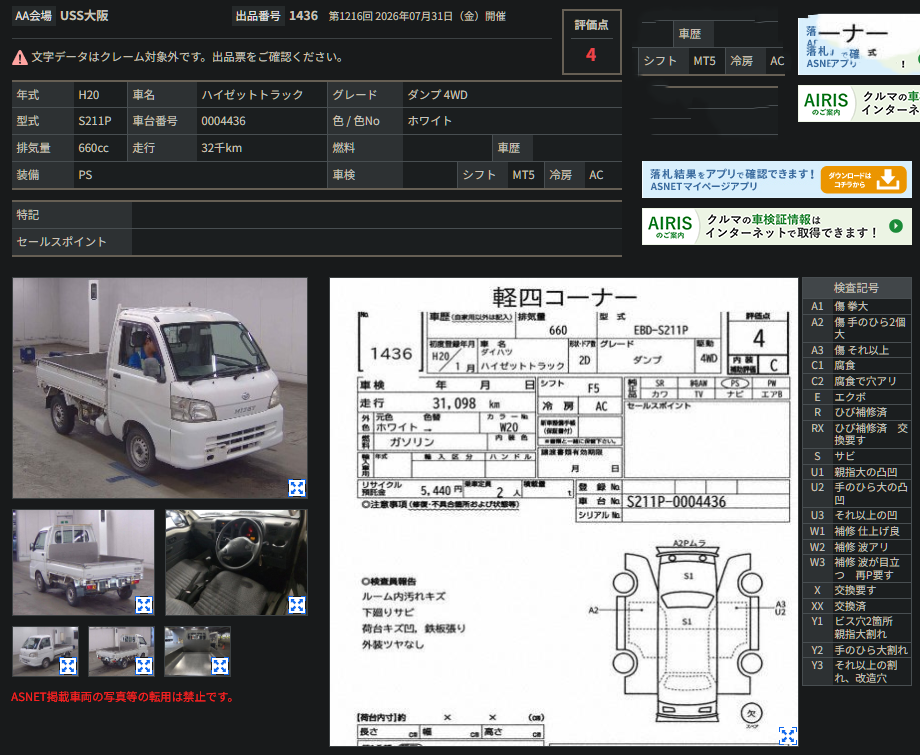Image resolution: width=920 pixels, height=755 pixels.
Task: Click the W1 補修 仕上げ良 legend row
Action: coord(856,531)
